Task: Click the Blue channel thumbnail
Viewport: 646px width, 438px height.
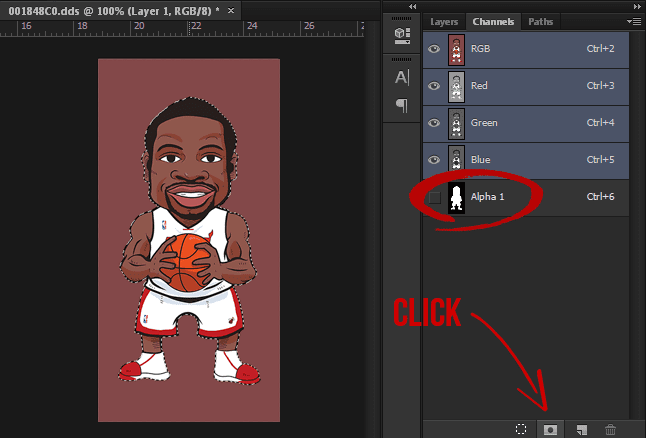Action: [x=456, y=158]
